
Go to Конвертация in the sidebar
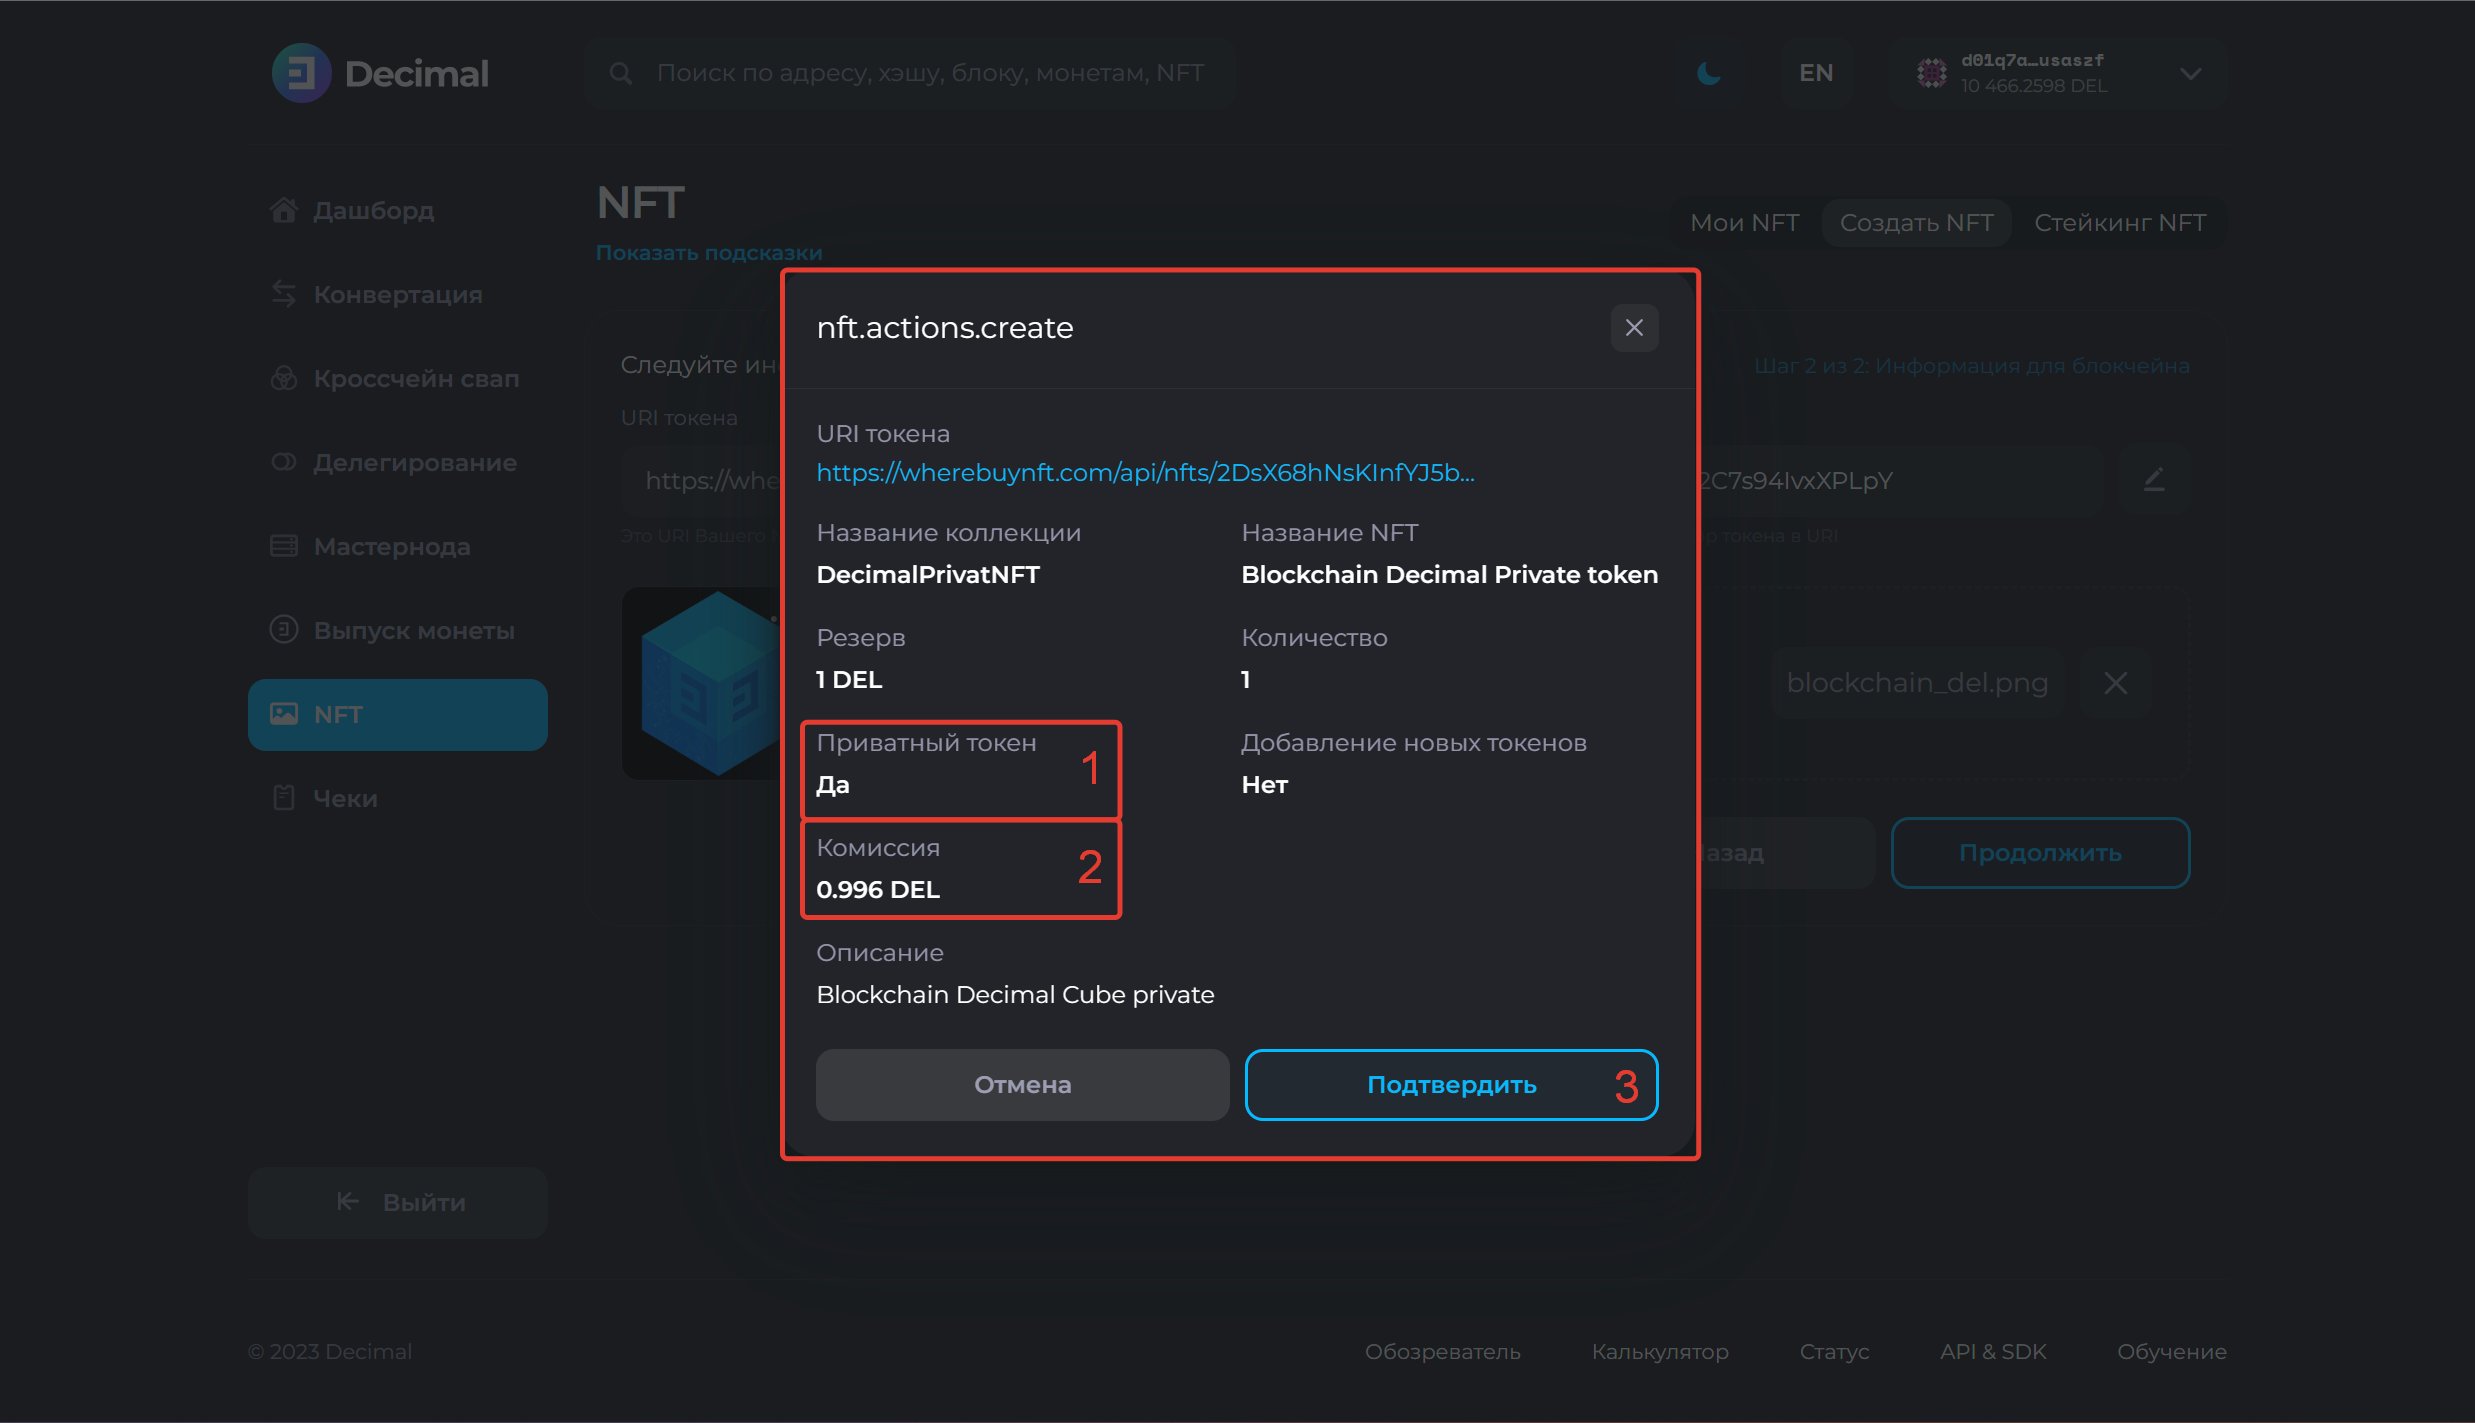click(397, 295)
